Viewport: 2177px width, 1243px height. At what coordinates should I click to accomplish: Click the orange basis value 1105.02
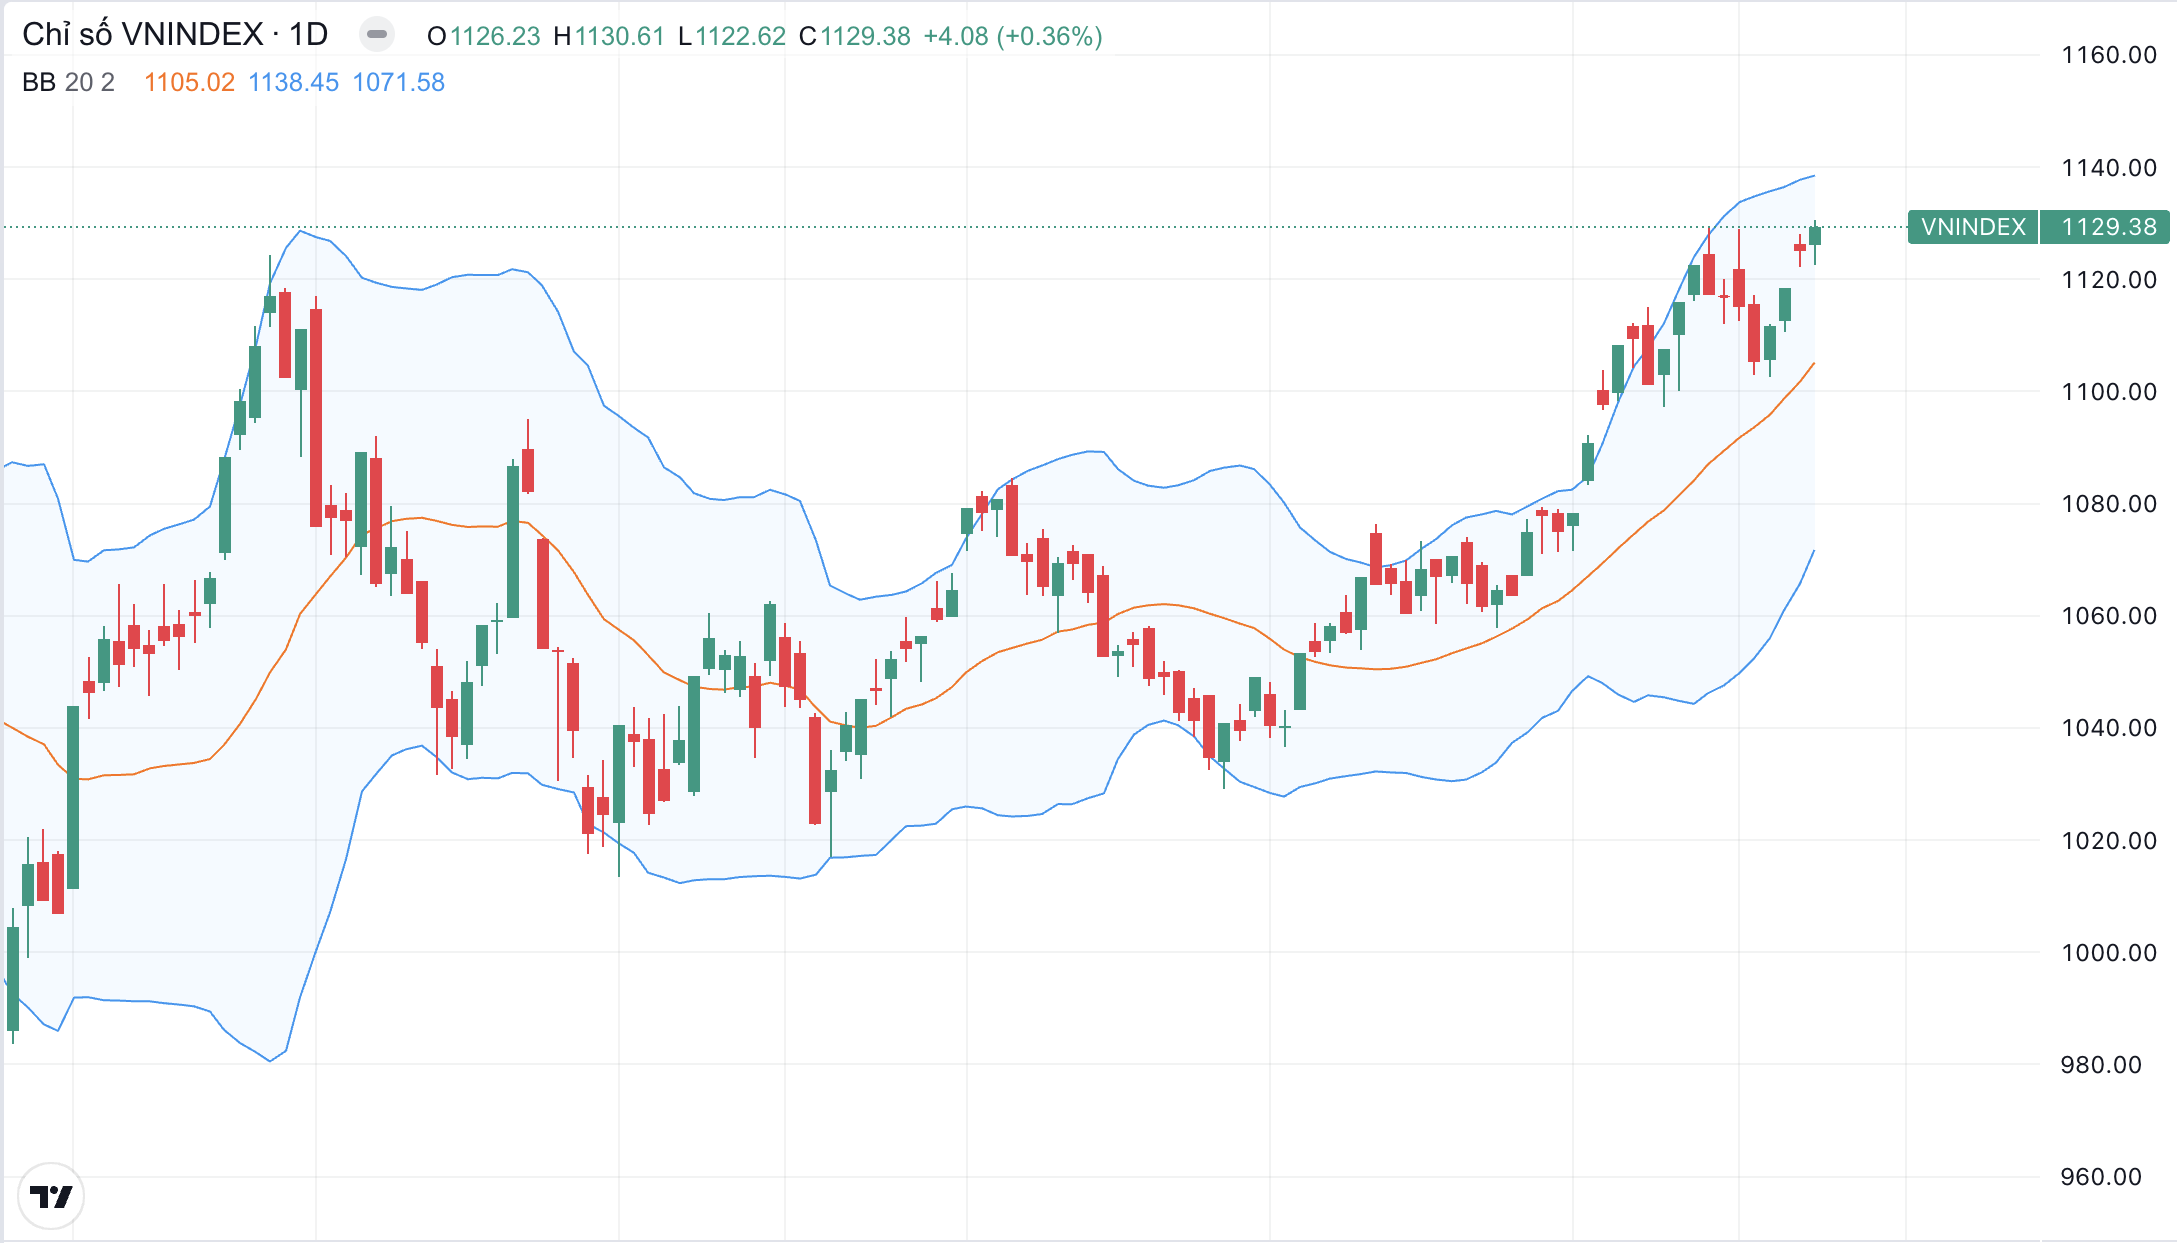(189, 82)
